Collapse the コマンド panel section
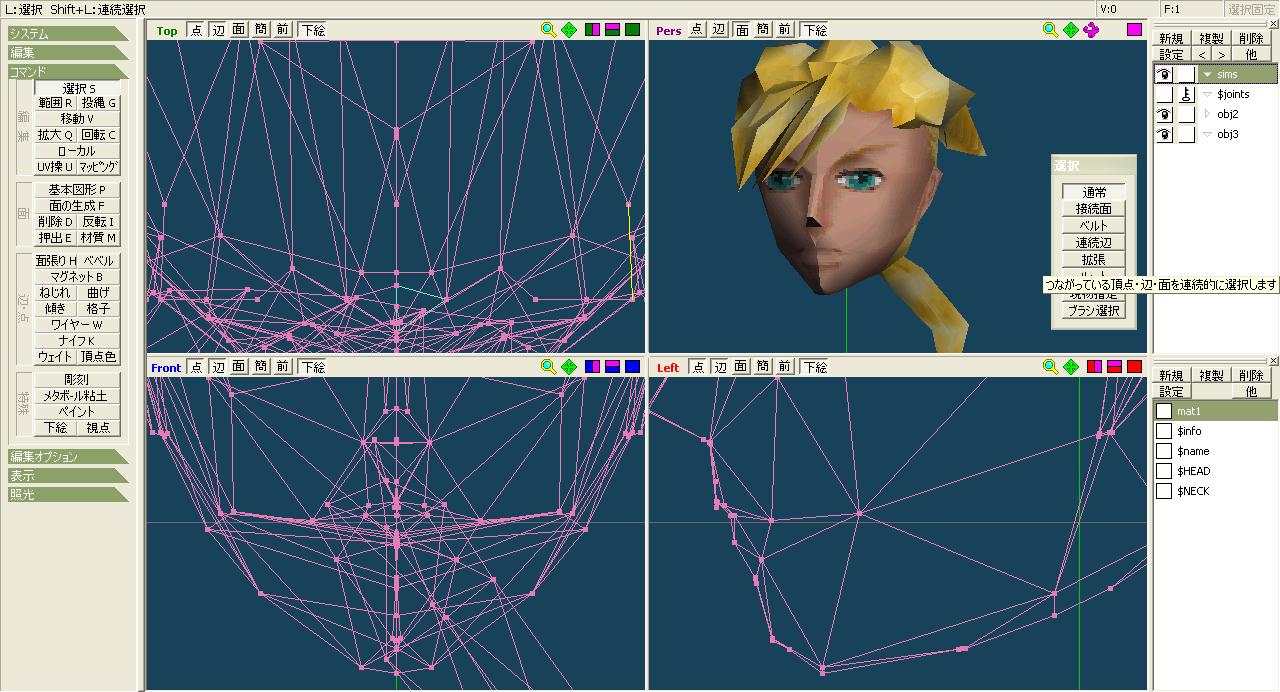Image resolution: width=1280 pixels, height=692 pixels. point(68,72)
